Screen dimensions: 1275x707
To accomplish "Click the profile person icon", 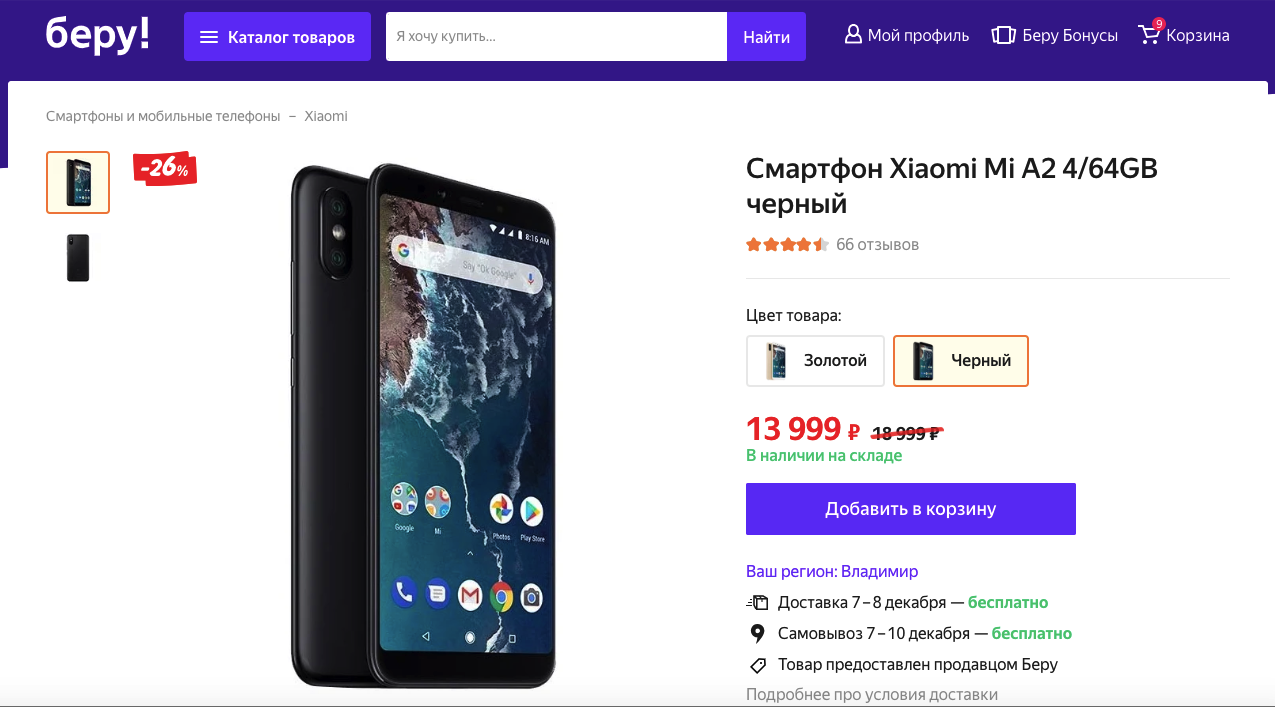I will click(853, 35).
